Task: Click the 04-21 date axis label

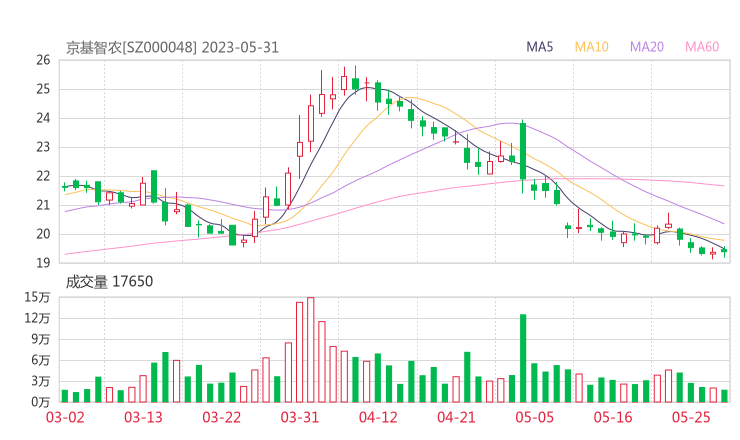Action: coord(456,417)
